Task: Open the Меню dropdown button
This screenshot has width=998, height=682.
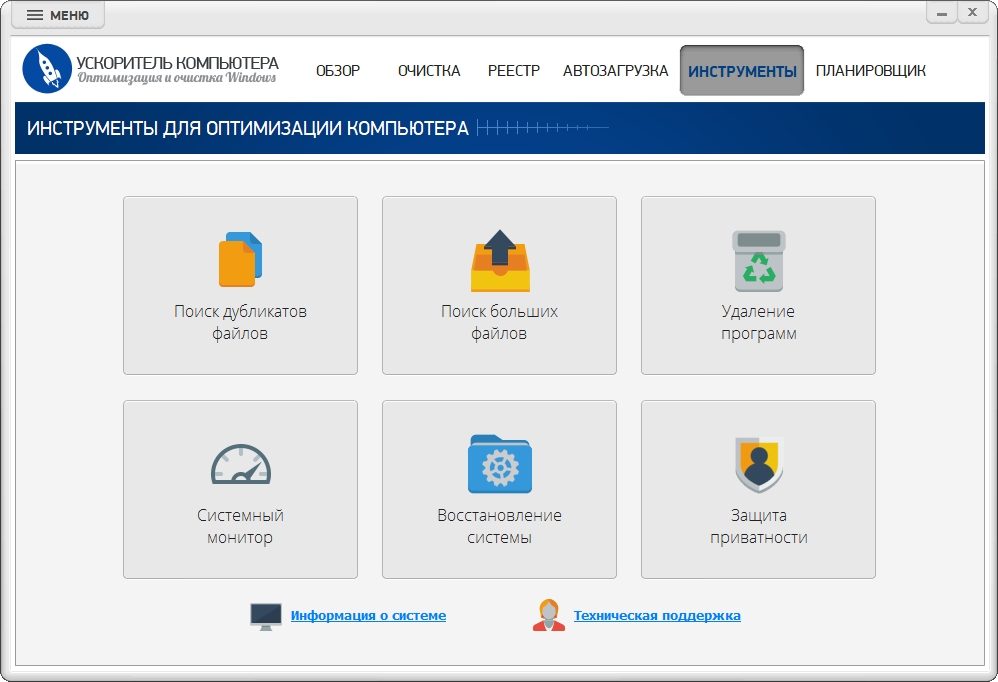Action: pyautogui.click(x=58, y=15)
